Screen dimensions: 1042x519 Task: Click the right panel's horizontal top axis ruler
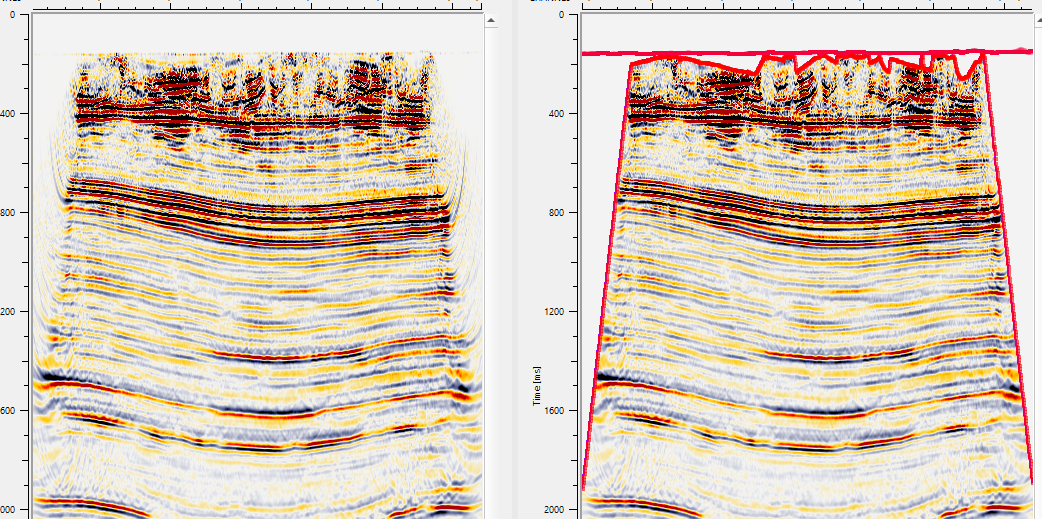click(800, 5)
